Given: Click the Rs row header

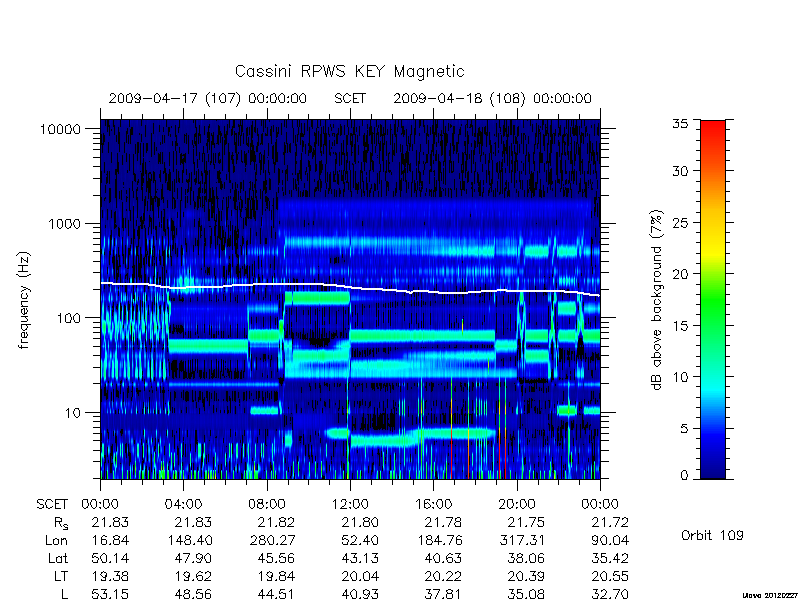Looking at the screenshot, I should (61, 523).
